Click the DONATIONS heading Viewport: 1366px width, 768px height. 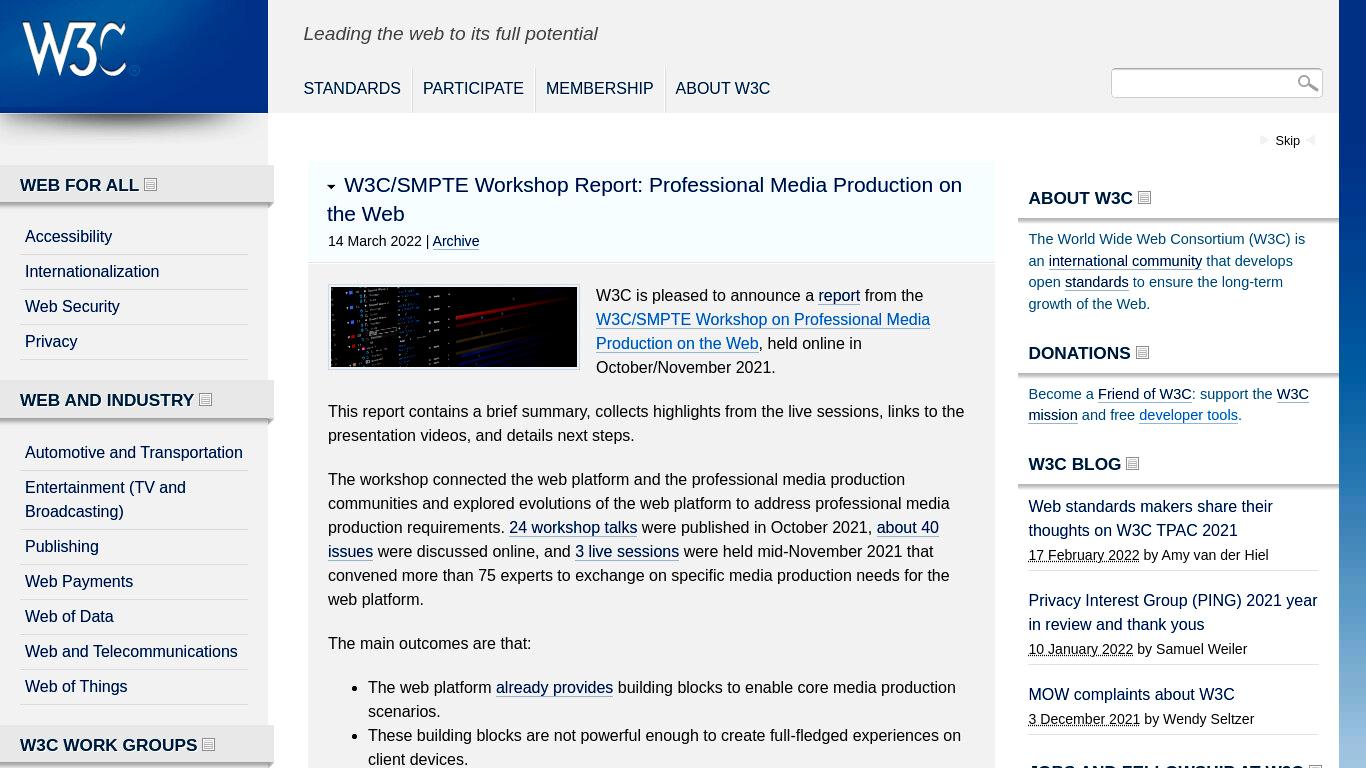click(1079, 353)
